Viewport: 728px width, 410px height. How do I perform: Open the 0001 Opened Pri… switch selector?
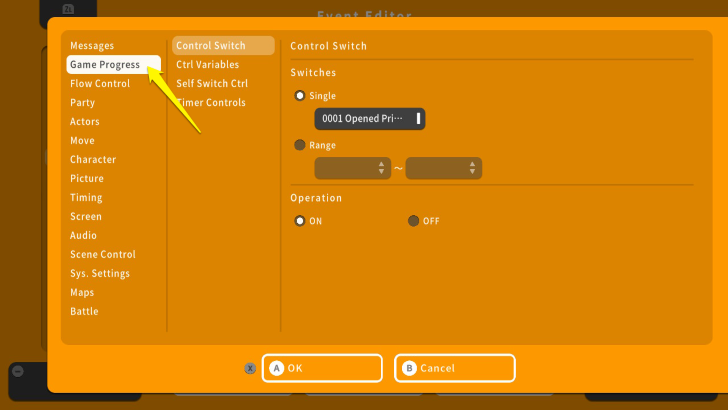370,119
